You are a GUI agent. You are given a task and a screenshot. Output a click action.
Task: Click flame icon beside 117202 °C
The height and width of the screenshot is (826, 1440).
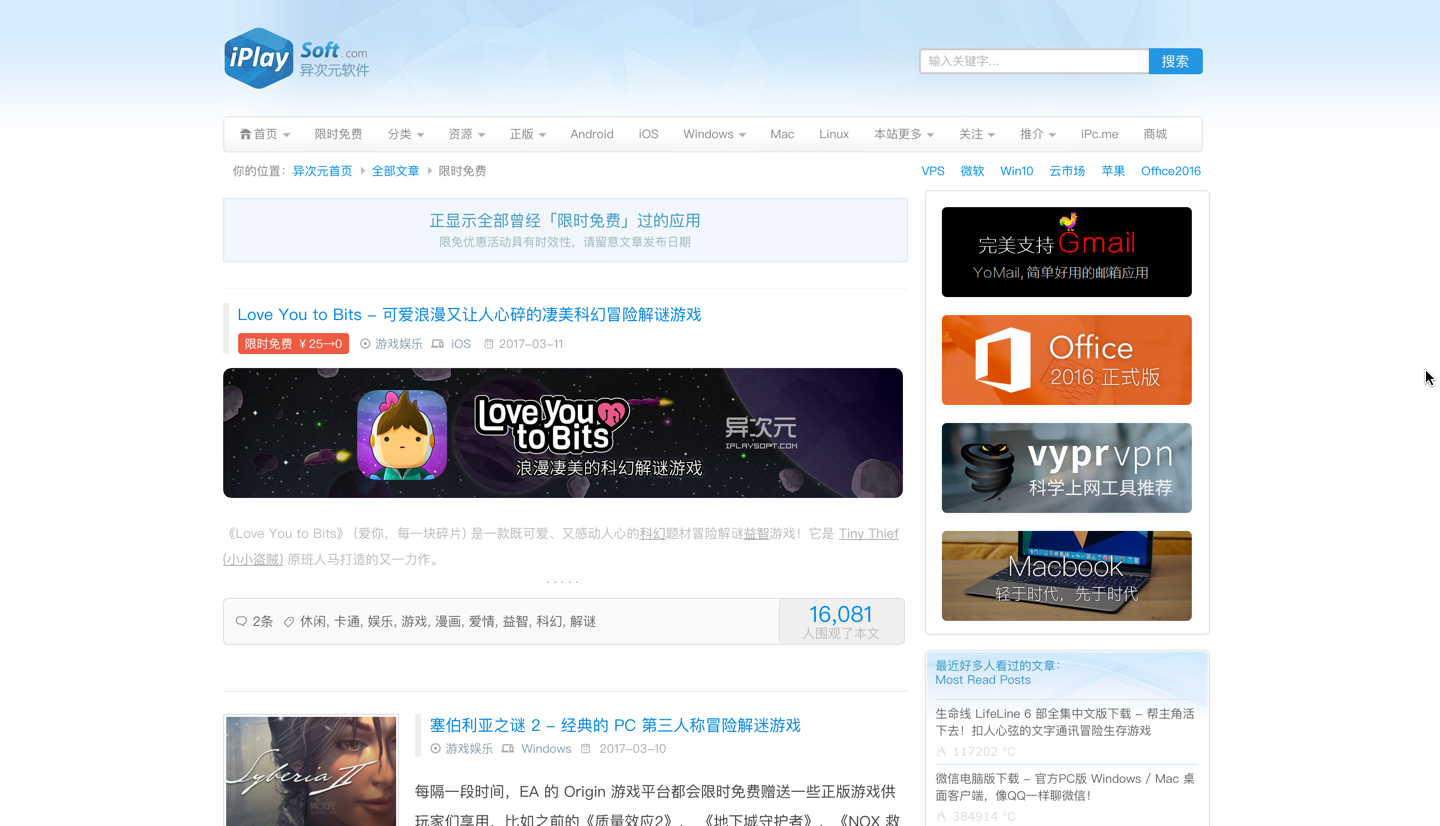point(941,752)
